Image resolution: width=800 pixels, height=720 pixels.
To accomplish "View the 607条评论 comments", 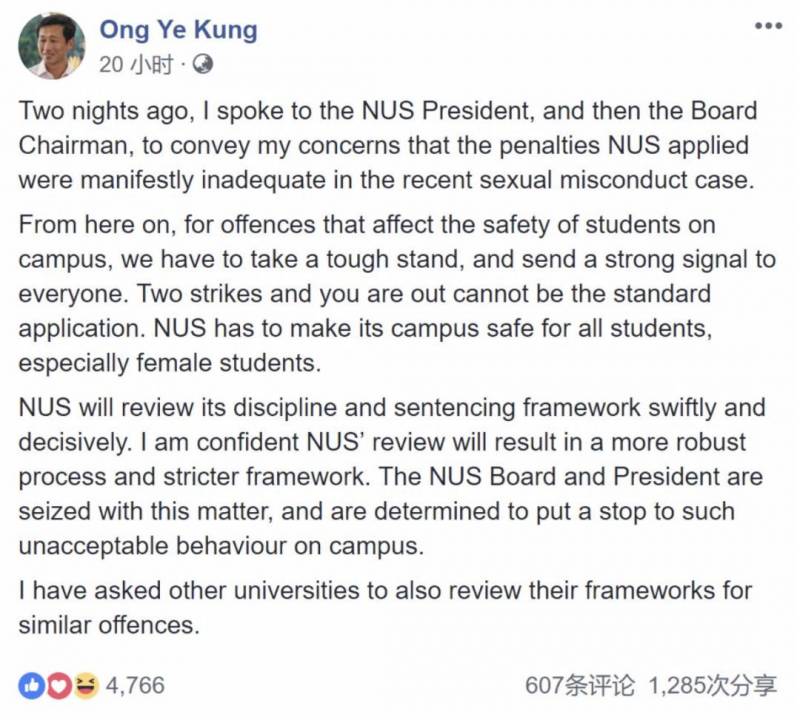I will tap(579, 686).
